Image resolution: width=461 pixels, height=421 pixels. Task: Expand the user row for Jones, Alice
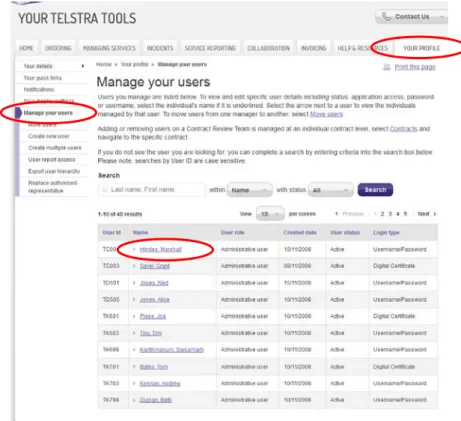134,300
